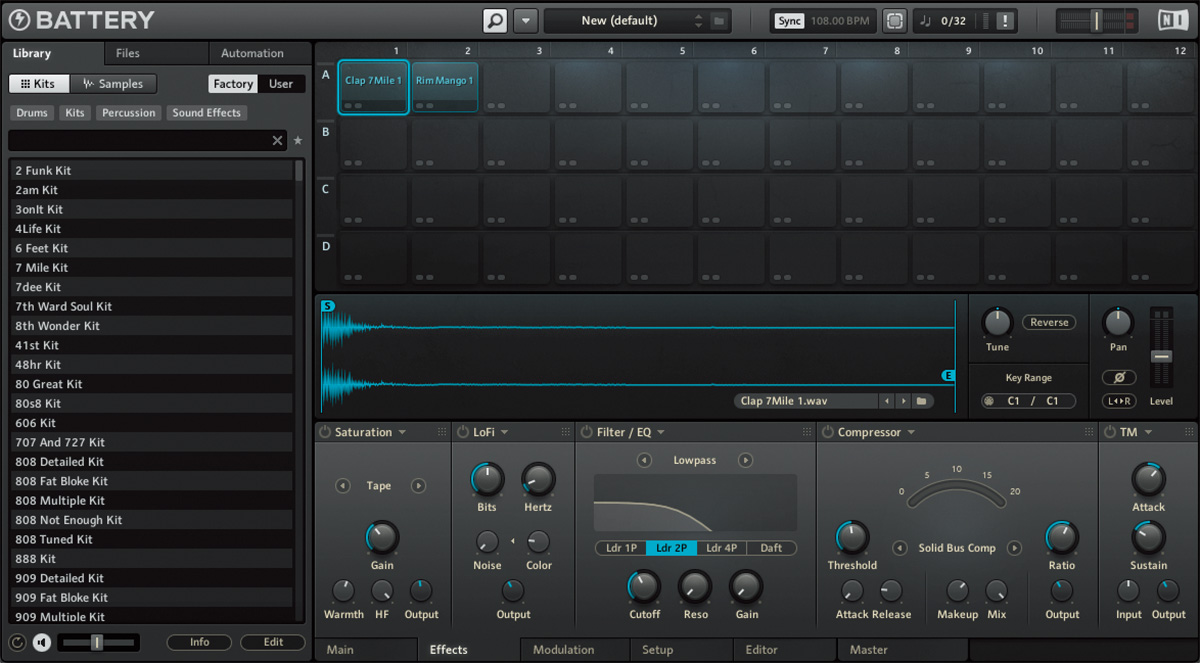Select the next sample arrow for Clap 7Mile 1.wav

click(x=903, y=401)
